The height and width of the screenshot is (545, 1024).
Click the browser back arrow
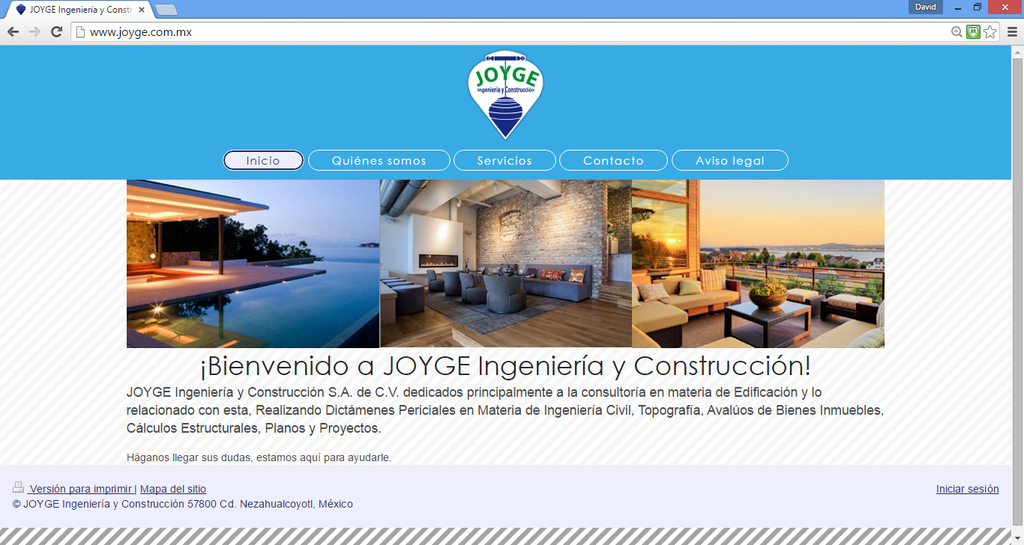click(13, 32)
